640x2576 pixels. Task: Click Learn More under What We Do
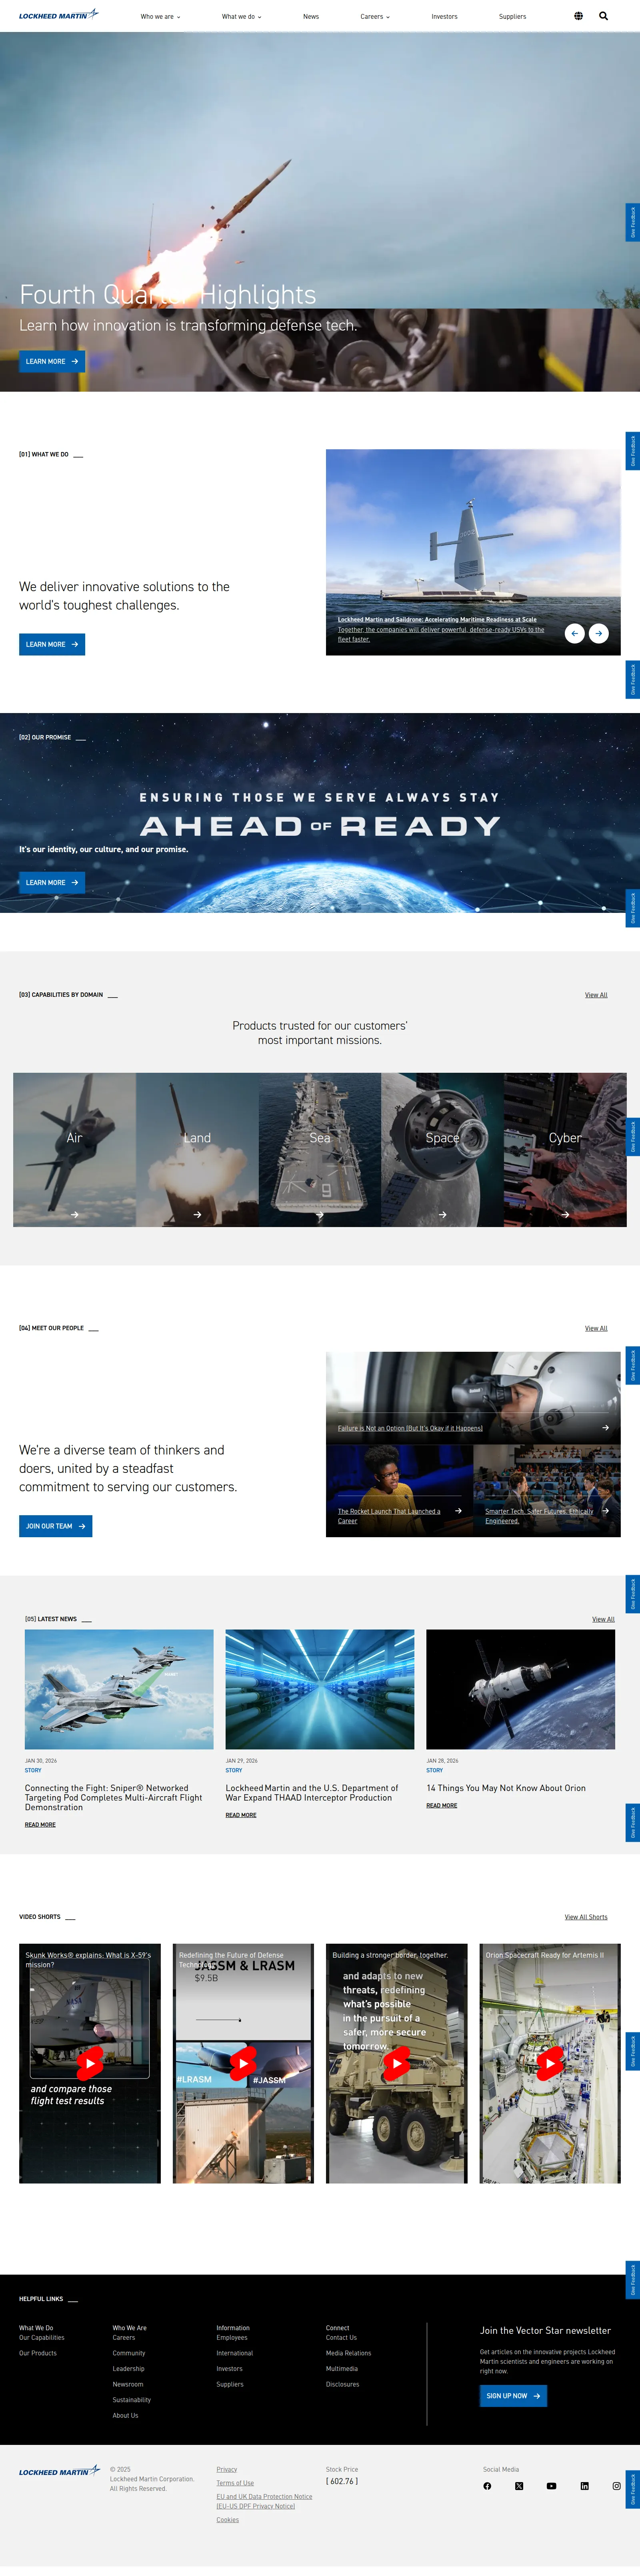(x=52, y=644)
